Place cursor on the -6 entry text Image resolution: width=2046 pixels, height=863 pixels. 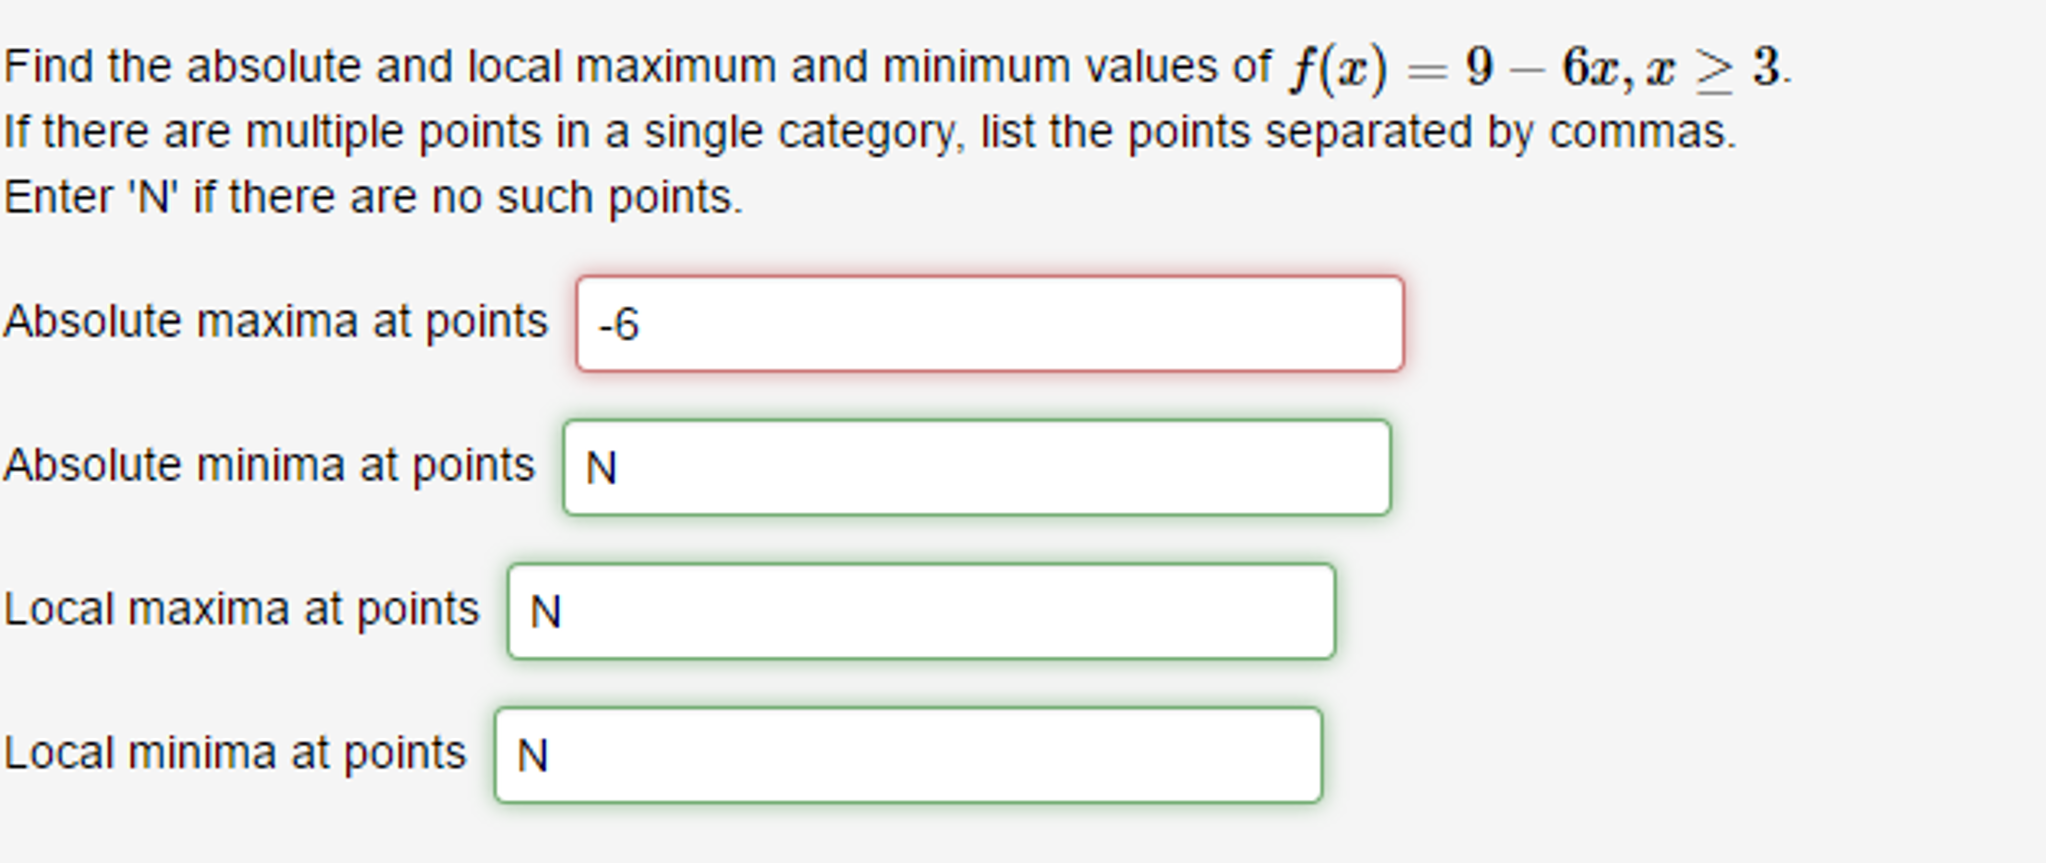pos(619,325)
